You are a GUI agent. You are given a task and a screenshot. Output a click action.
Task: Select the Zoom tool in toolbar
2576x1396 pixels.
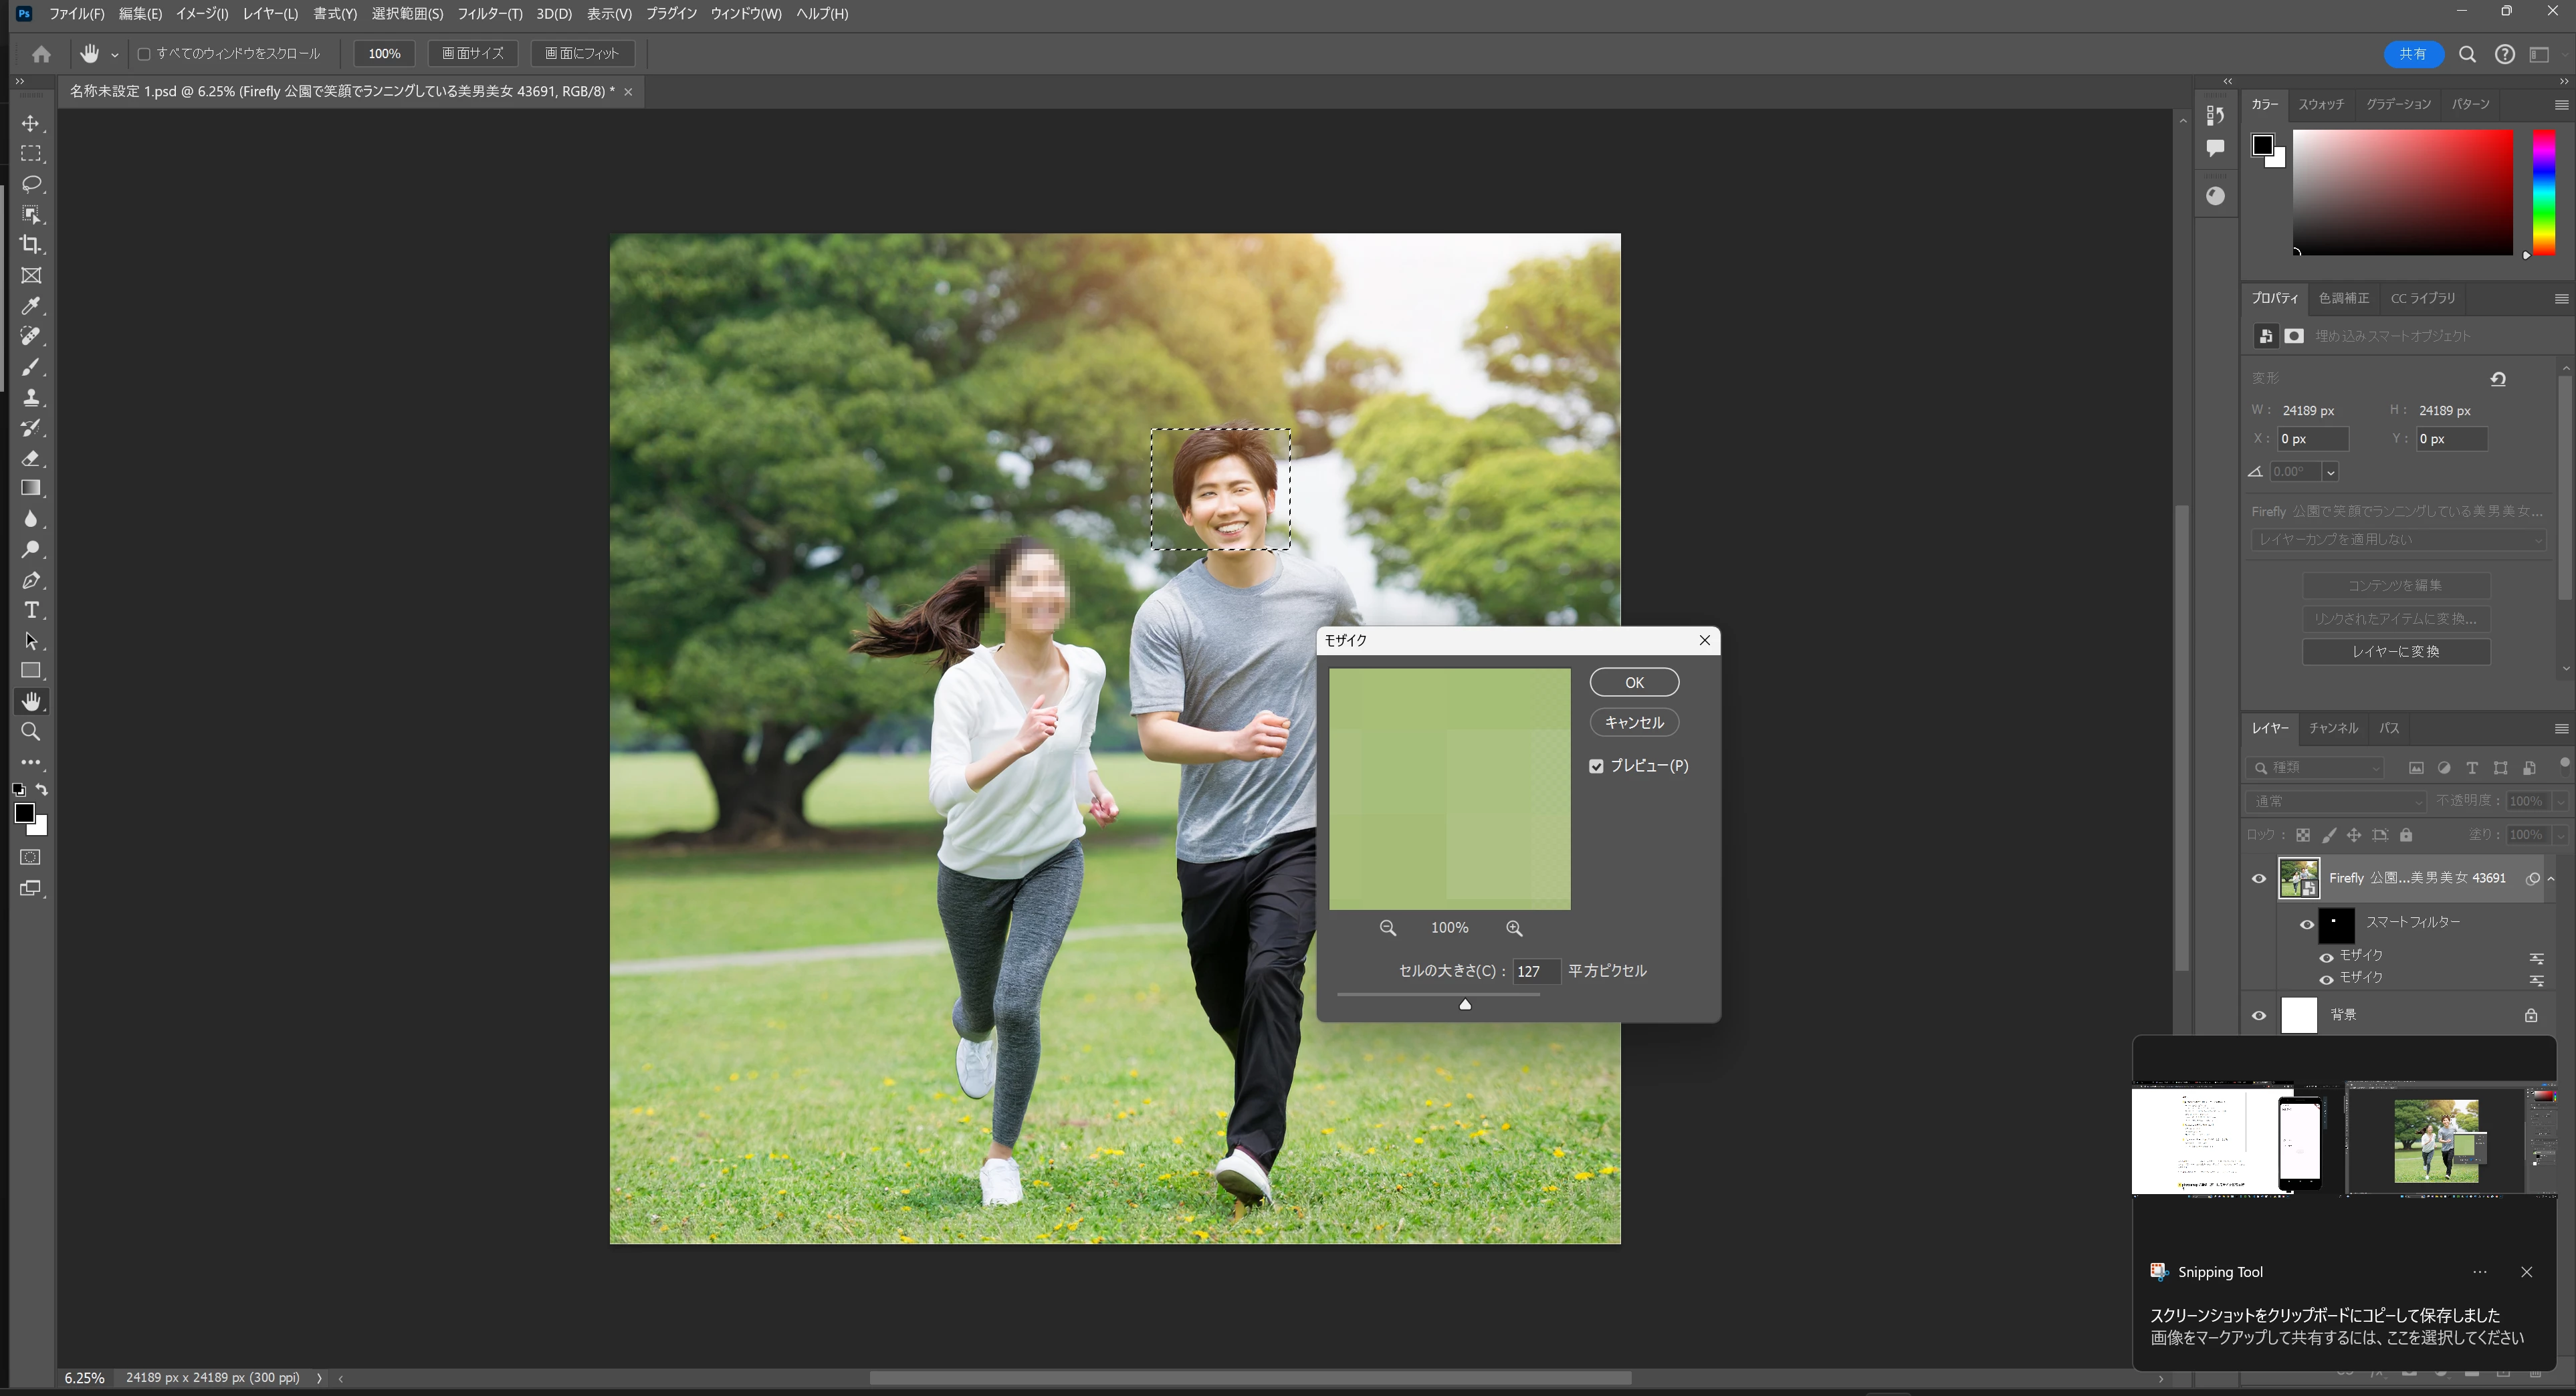click(x=31, y=732)
